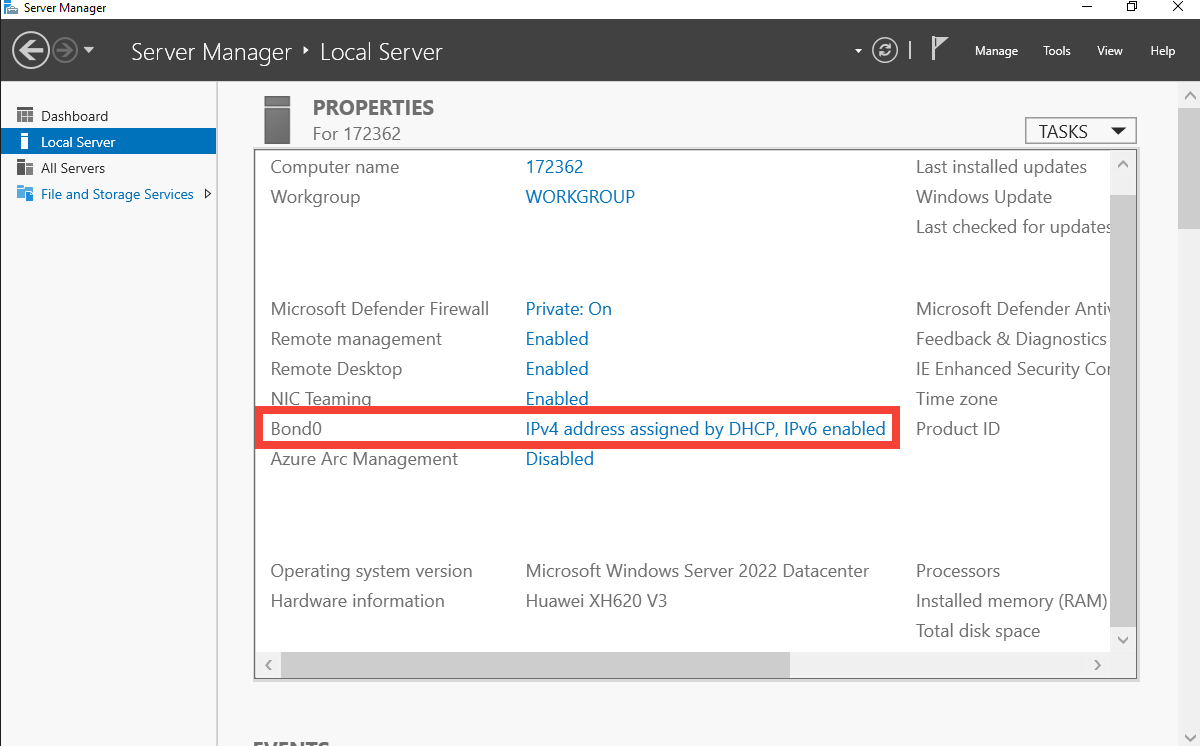1200x746 pixels.
Task: Click the Private: On firewall link
Action: pyautogui.click(x=568, y=309)
